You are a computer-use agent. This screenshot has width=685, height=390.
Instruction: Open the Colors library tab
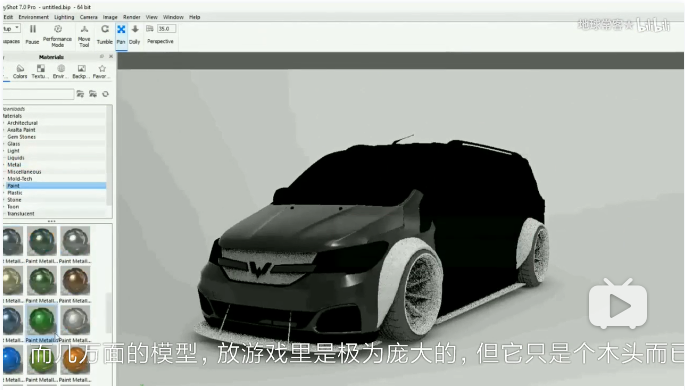coord(20,72)
